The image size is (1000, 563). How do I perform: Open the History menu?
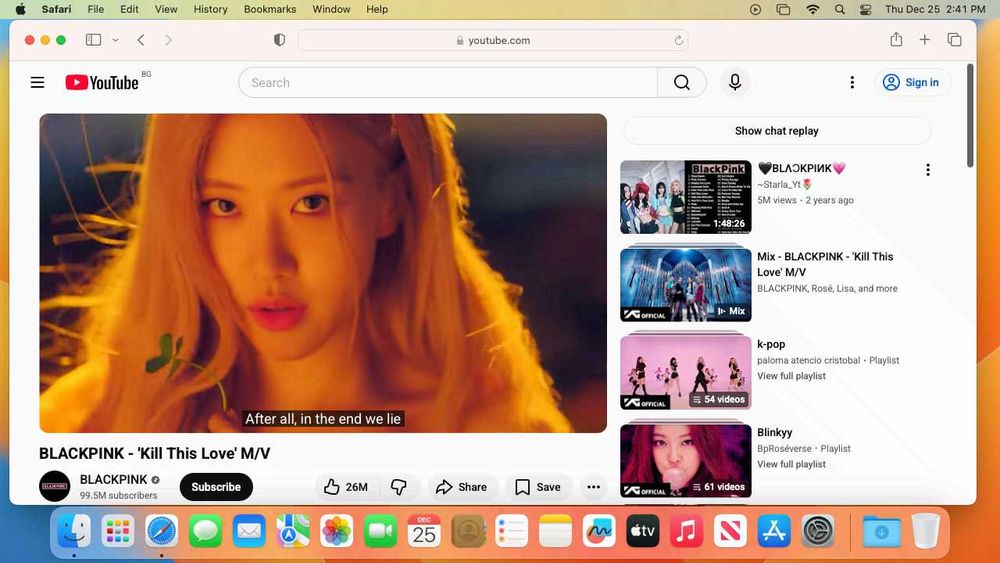coord(210,9)
